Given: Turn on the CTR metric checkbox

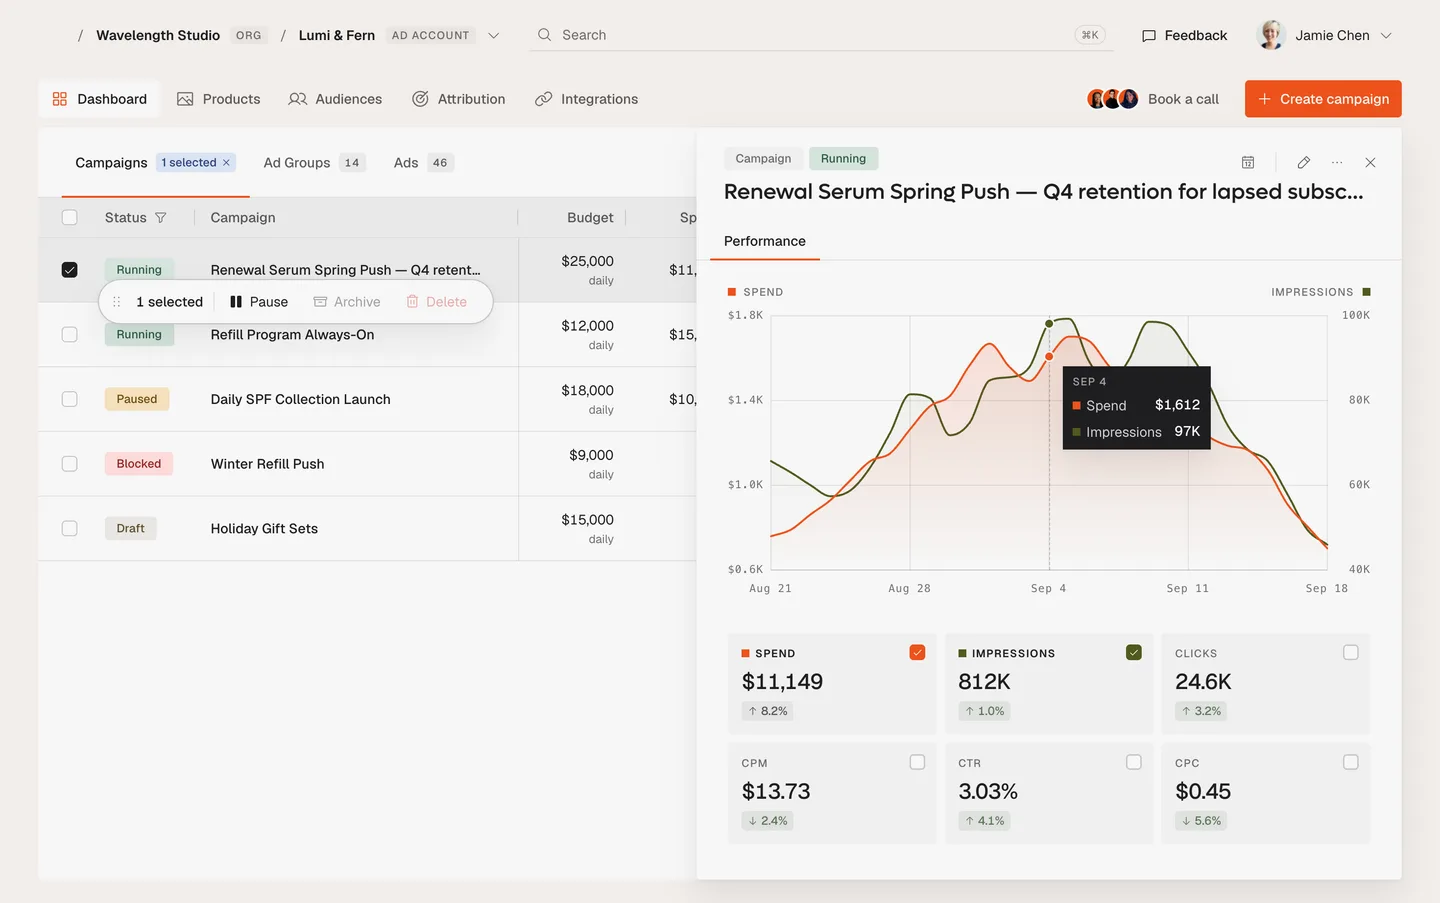Looking at the screenshot, I should click(1134, 762).
